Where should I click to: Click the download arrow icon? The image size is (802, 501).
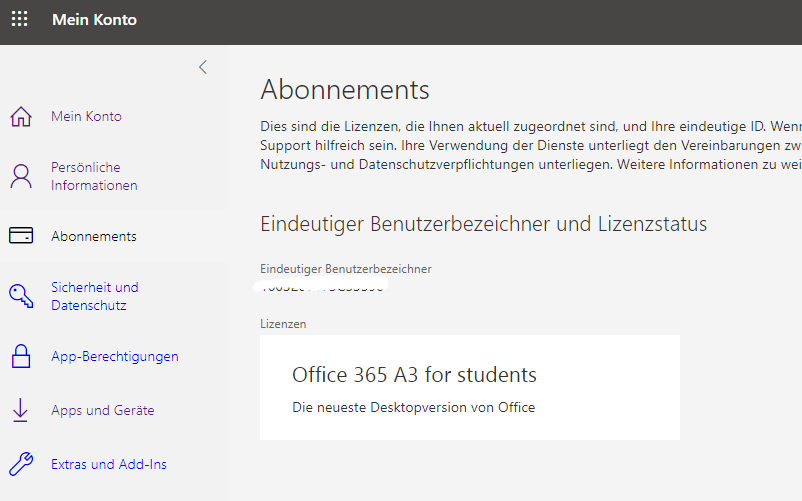point(20,411)
